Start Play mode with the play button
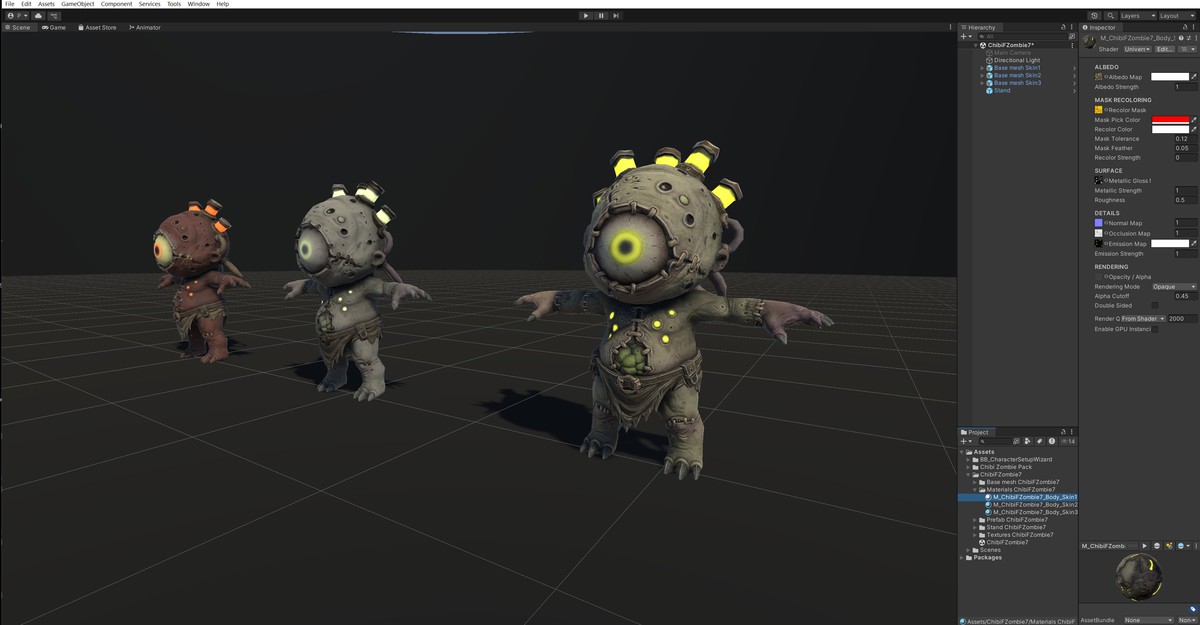The image size is (1200, 625). click(x=586, y=16)
